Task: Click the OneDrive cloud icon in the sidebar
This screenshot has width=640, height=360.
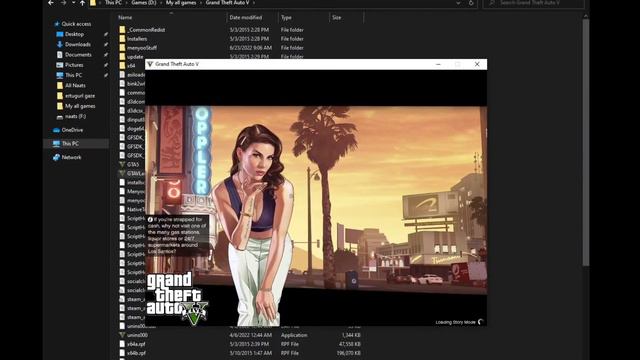Action: tap(56, 130)
